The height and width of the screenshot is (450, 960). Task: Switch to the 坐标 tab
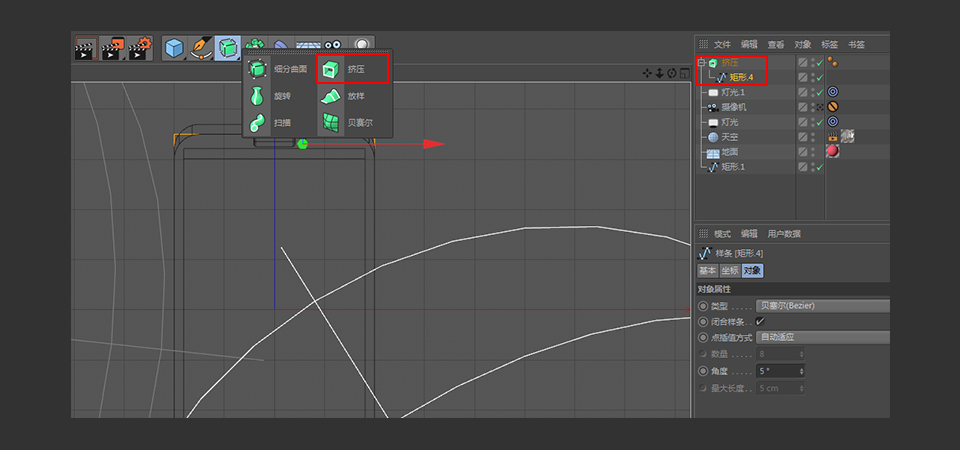727,271
